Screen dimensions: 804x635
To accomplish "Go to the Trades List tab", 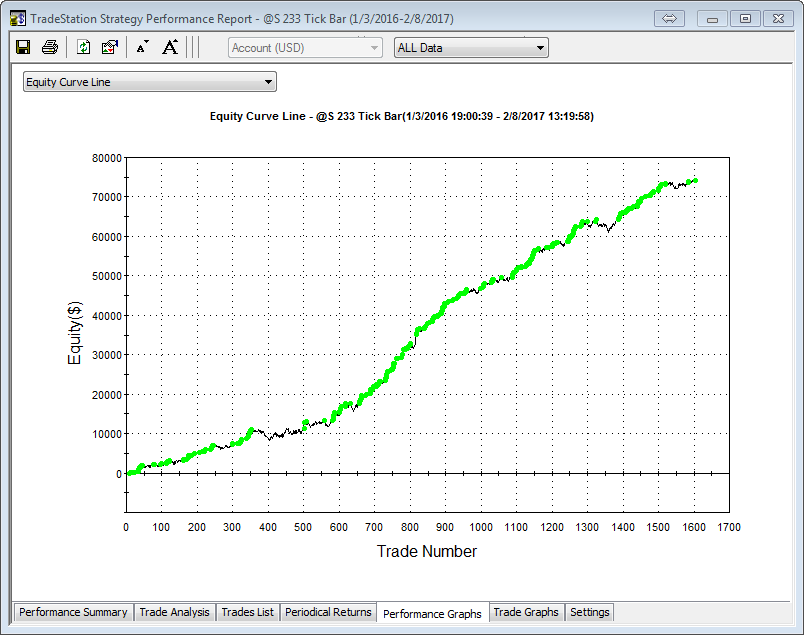I will click(x=247, y=612).
